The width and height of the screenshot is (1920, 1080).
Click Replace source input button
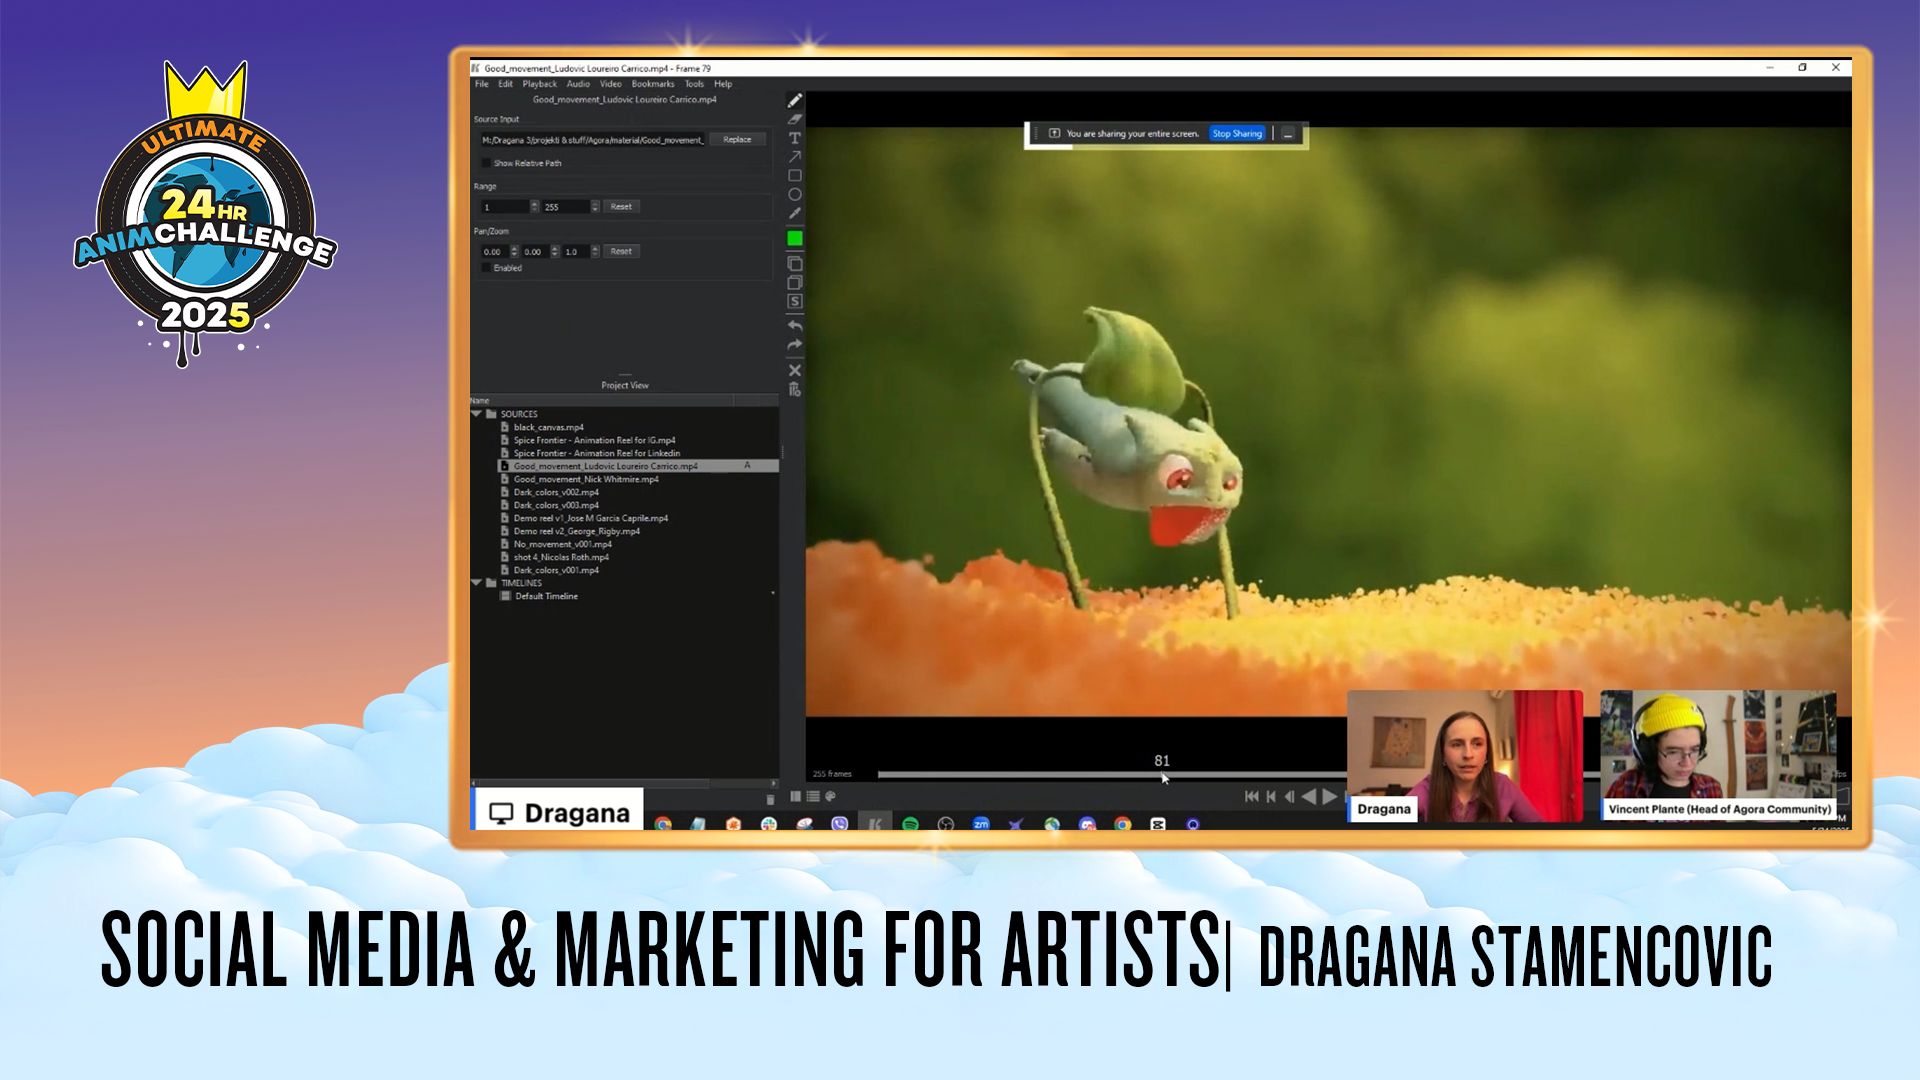(737, 140)
